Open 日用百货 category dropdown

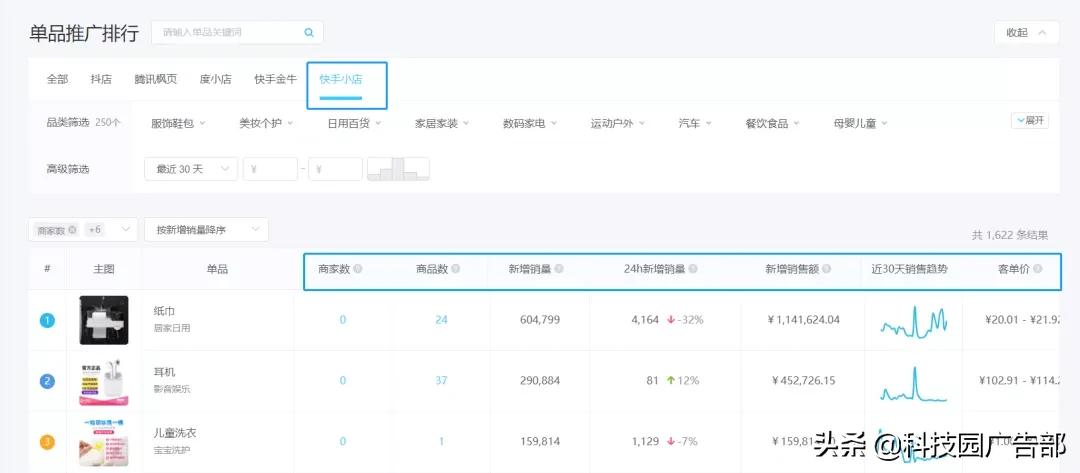354,123
